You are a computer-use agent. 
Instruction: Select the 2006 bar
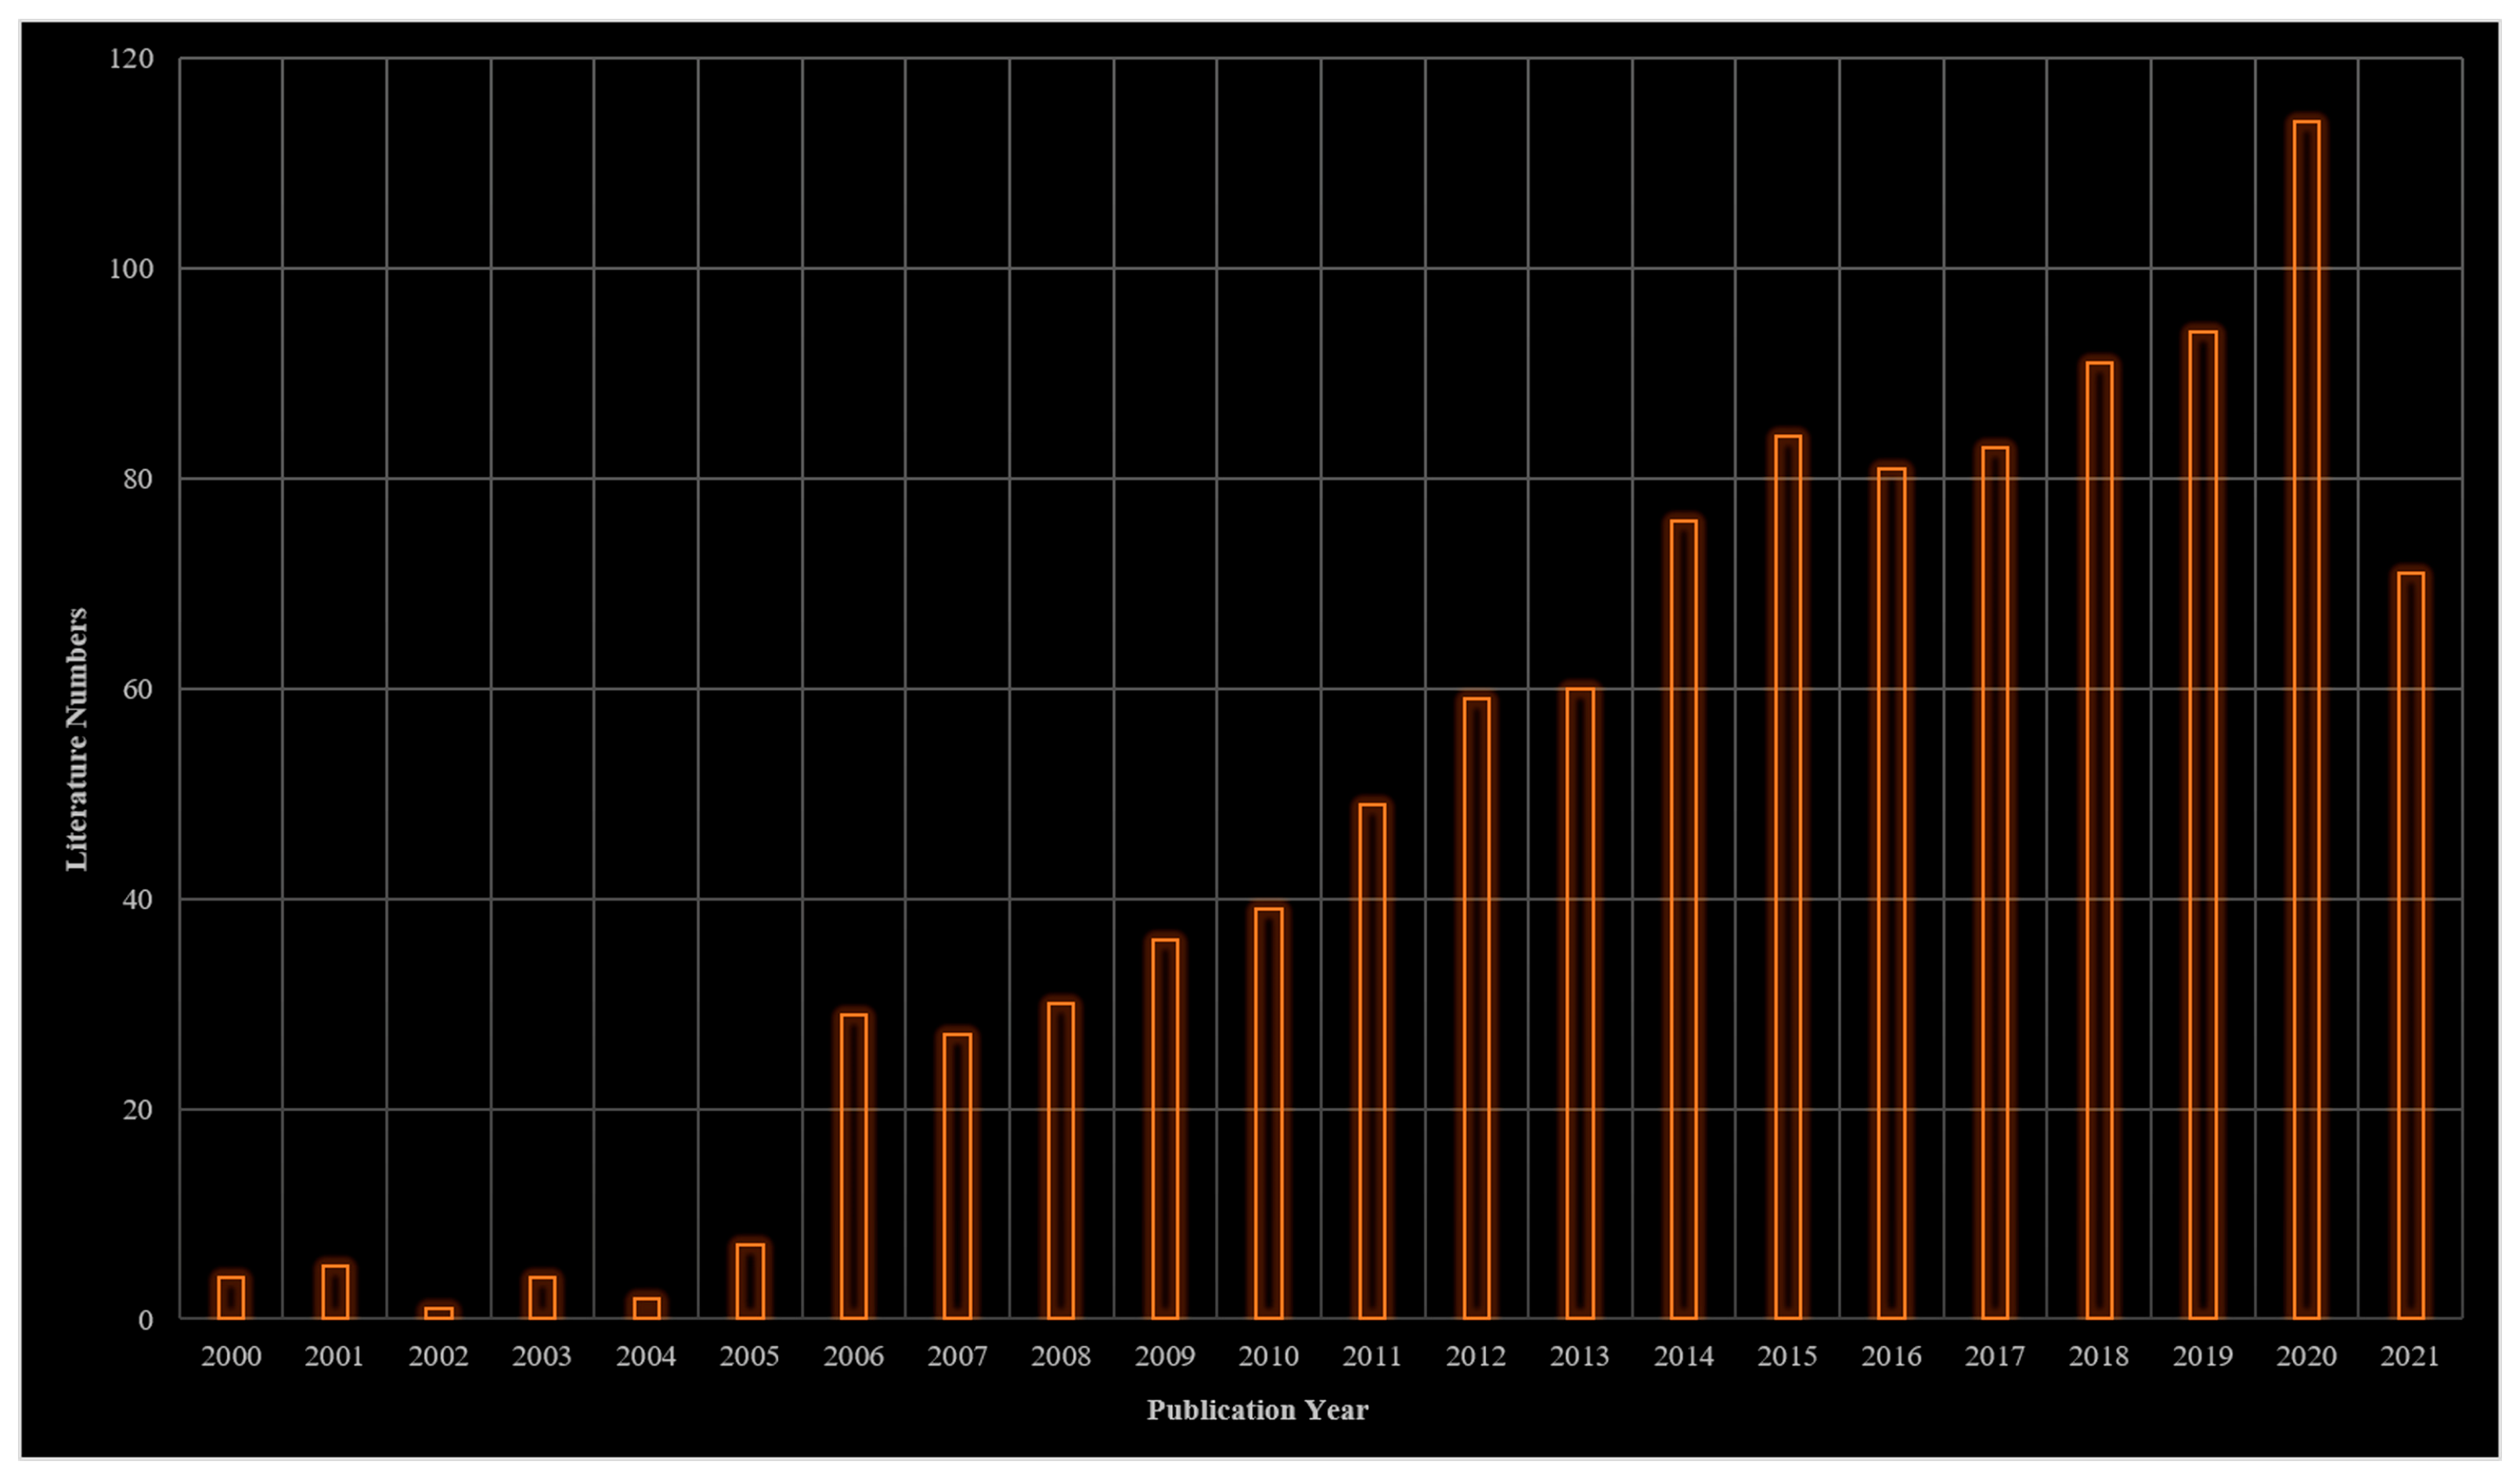[853, 1166]
